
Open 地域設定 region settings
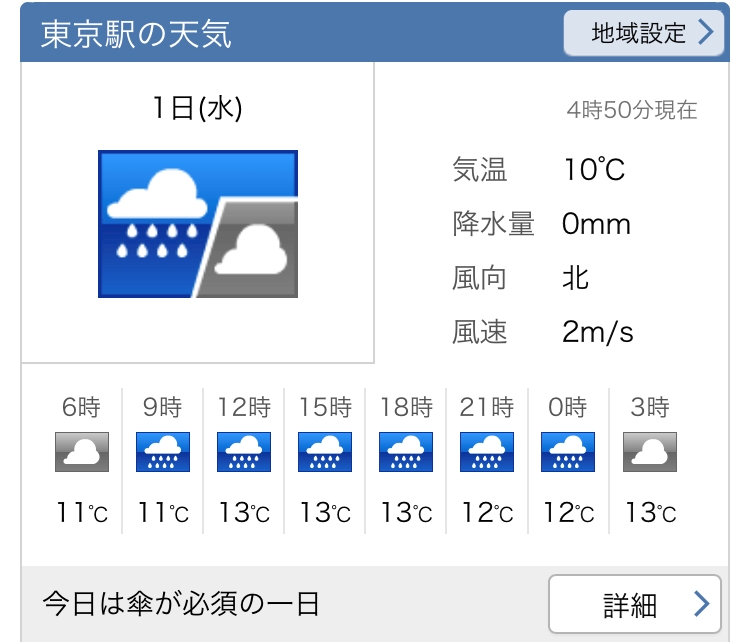(x=643, y=33)
